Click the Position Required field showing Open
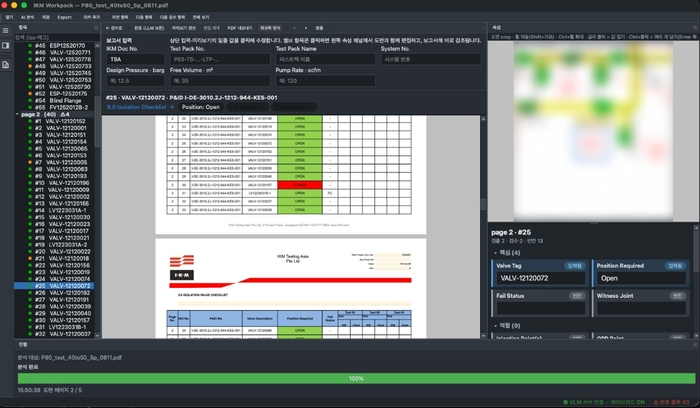700x408 pixels. click(x=641, y=278)
